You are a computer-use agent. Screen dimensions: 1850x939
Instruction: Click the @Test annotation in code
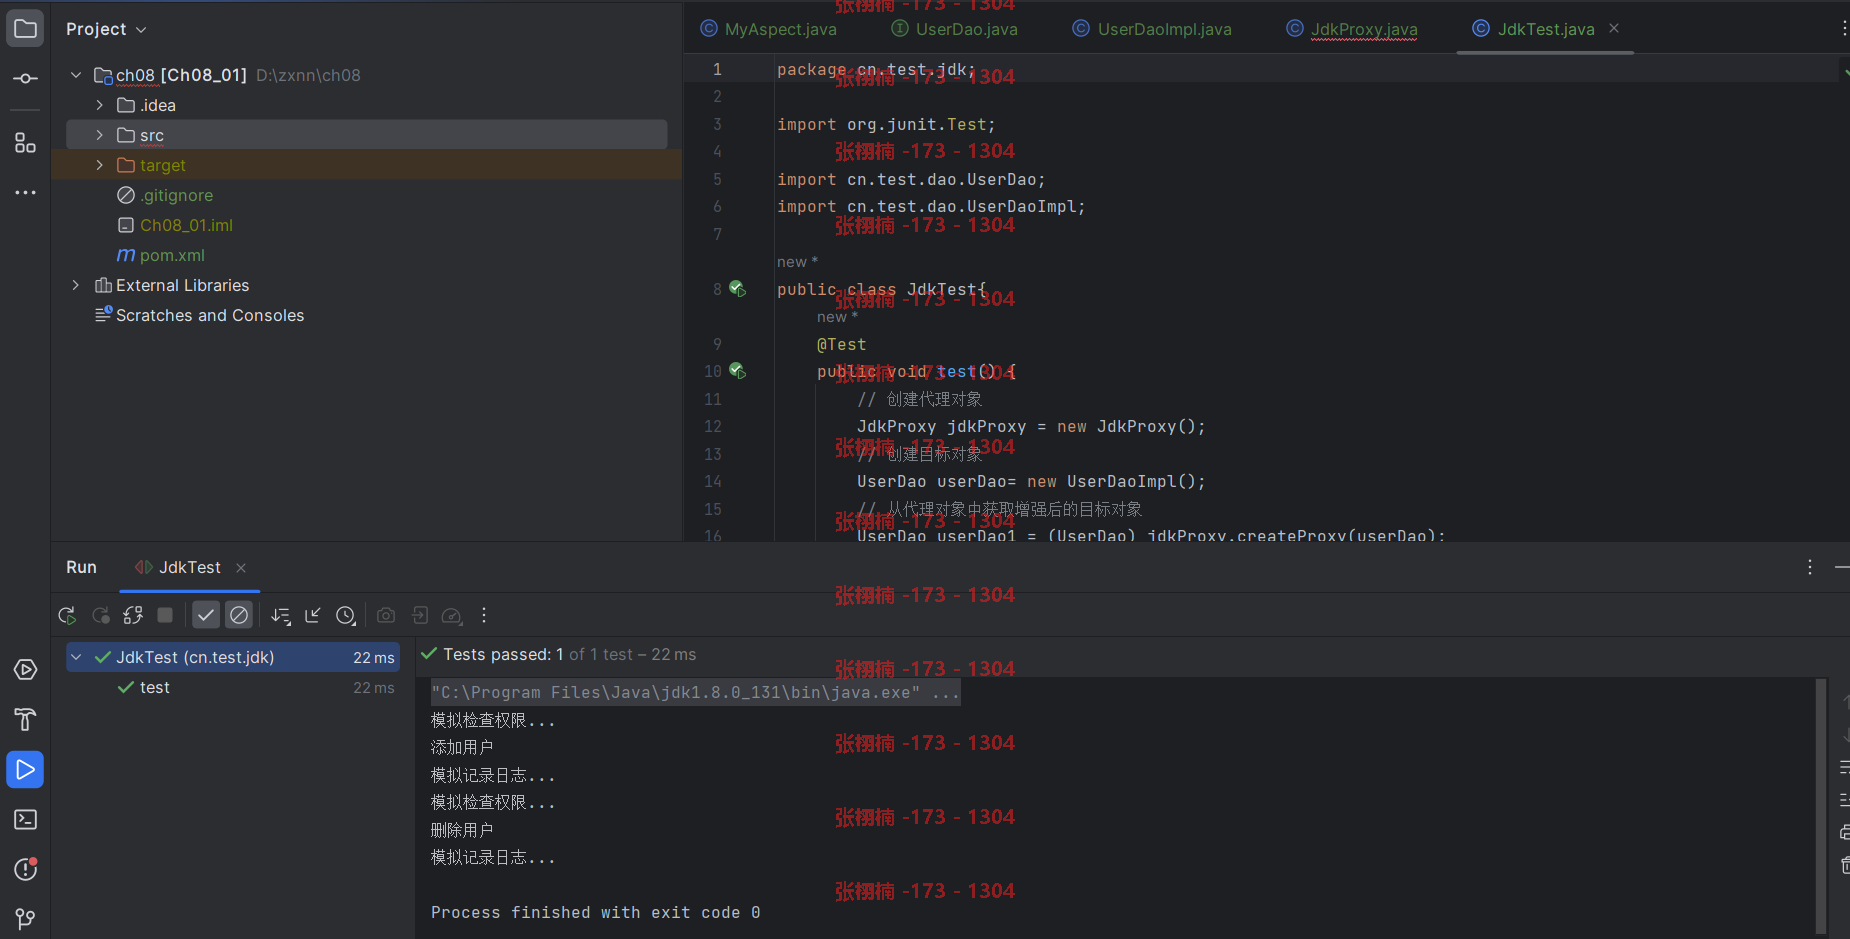point(841,344)
